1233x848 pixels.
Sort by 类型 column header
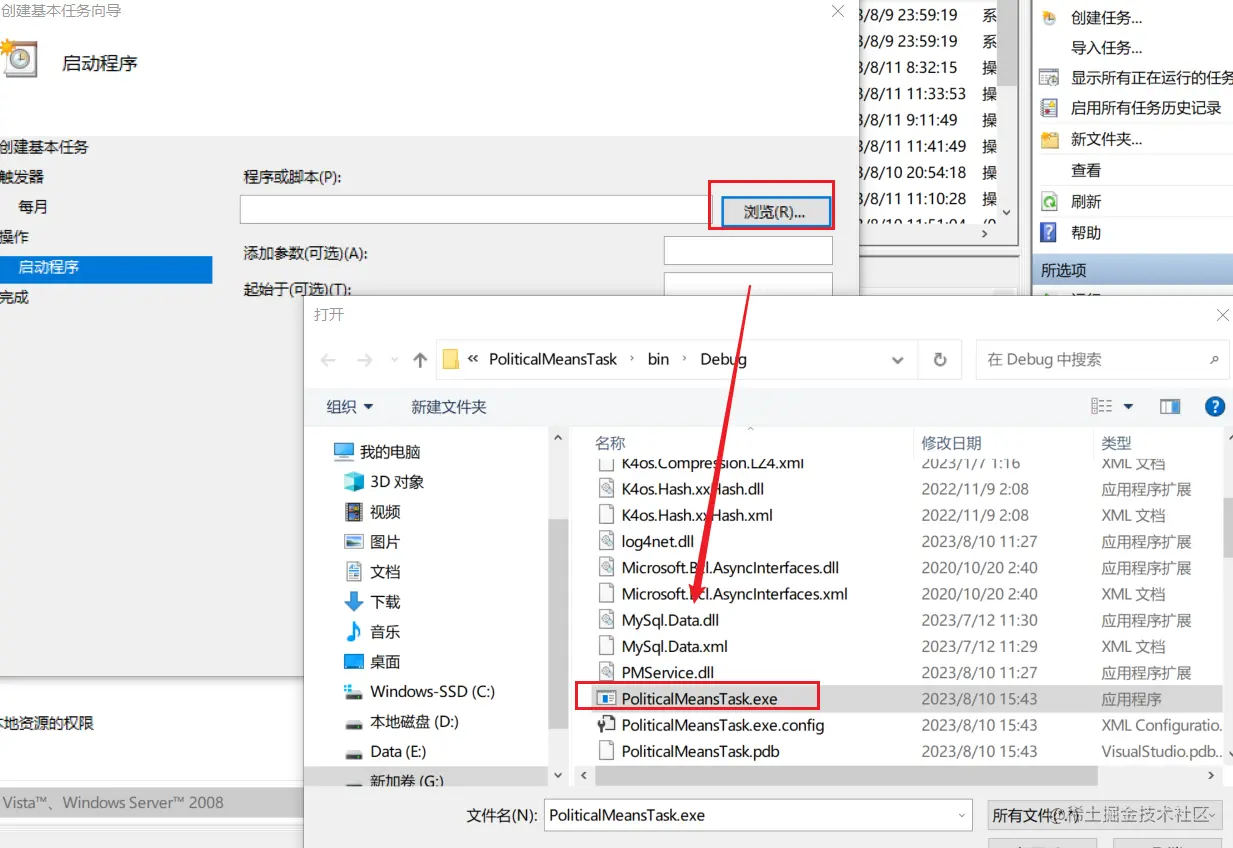[1116, 443]
